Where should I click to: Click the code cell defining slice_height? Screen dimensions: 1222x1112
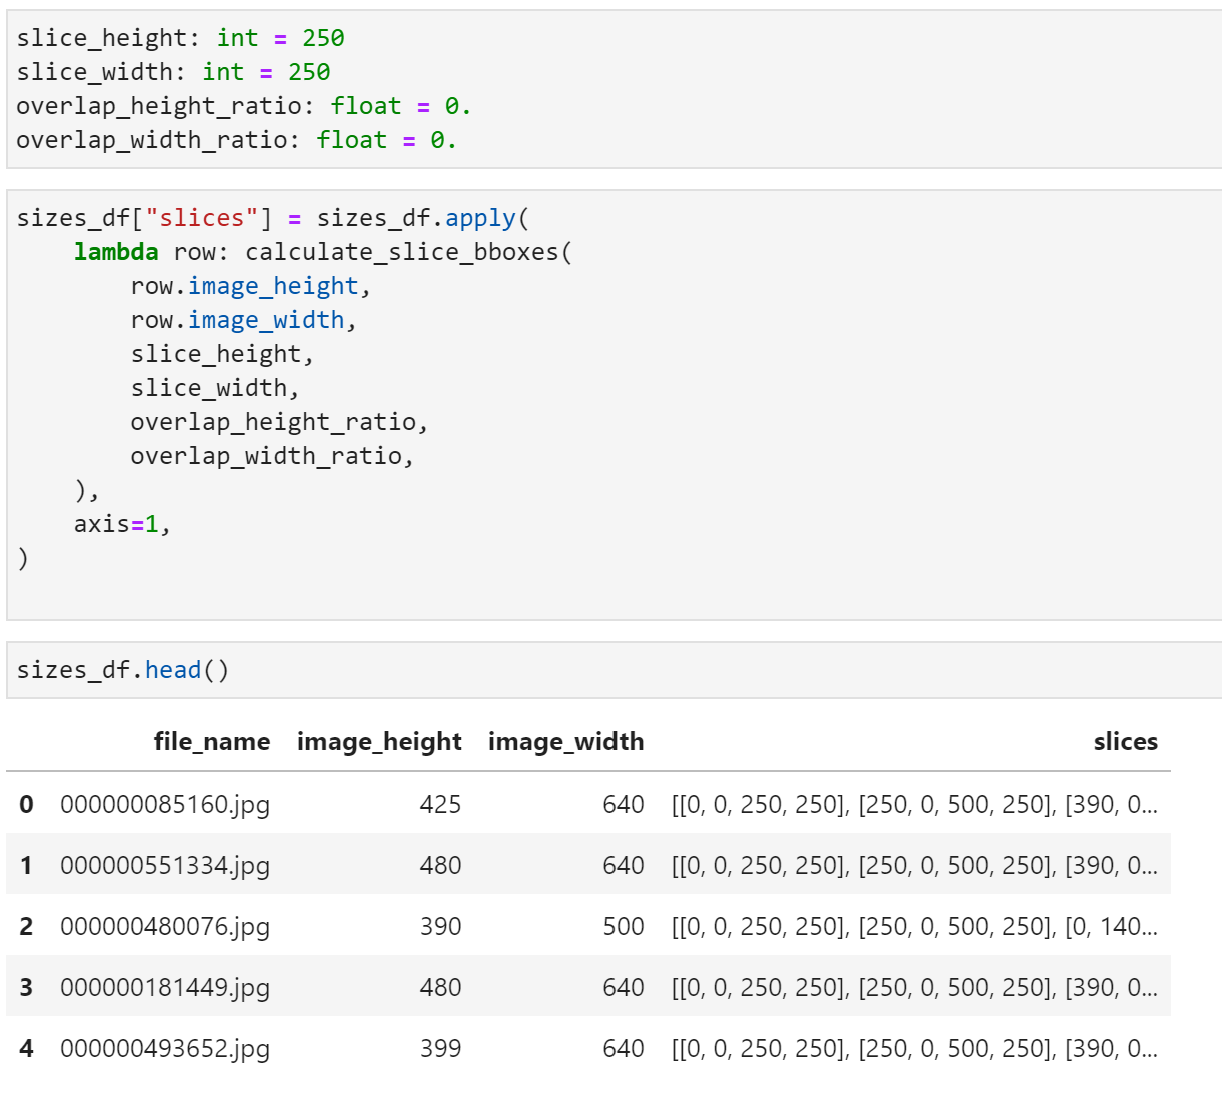tap(614, 89)
